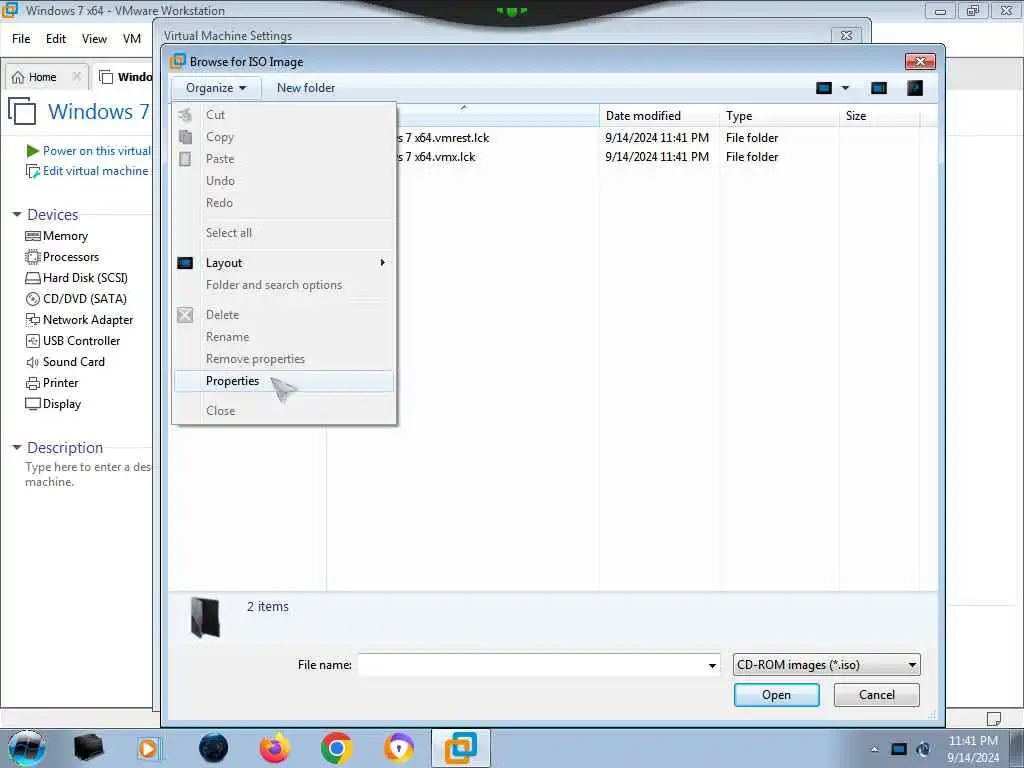The width and height of the screenshot is (1024, 768).
Task: Select the 7 x64.vmrest.lck folder
Action: [443, 138]
